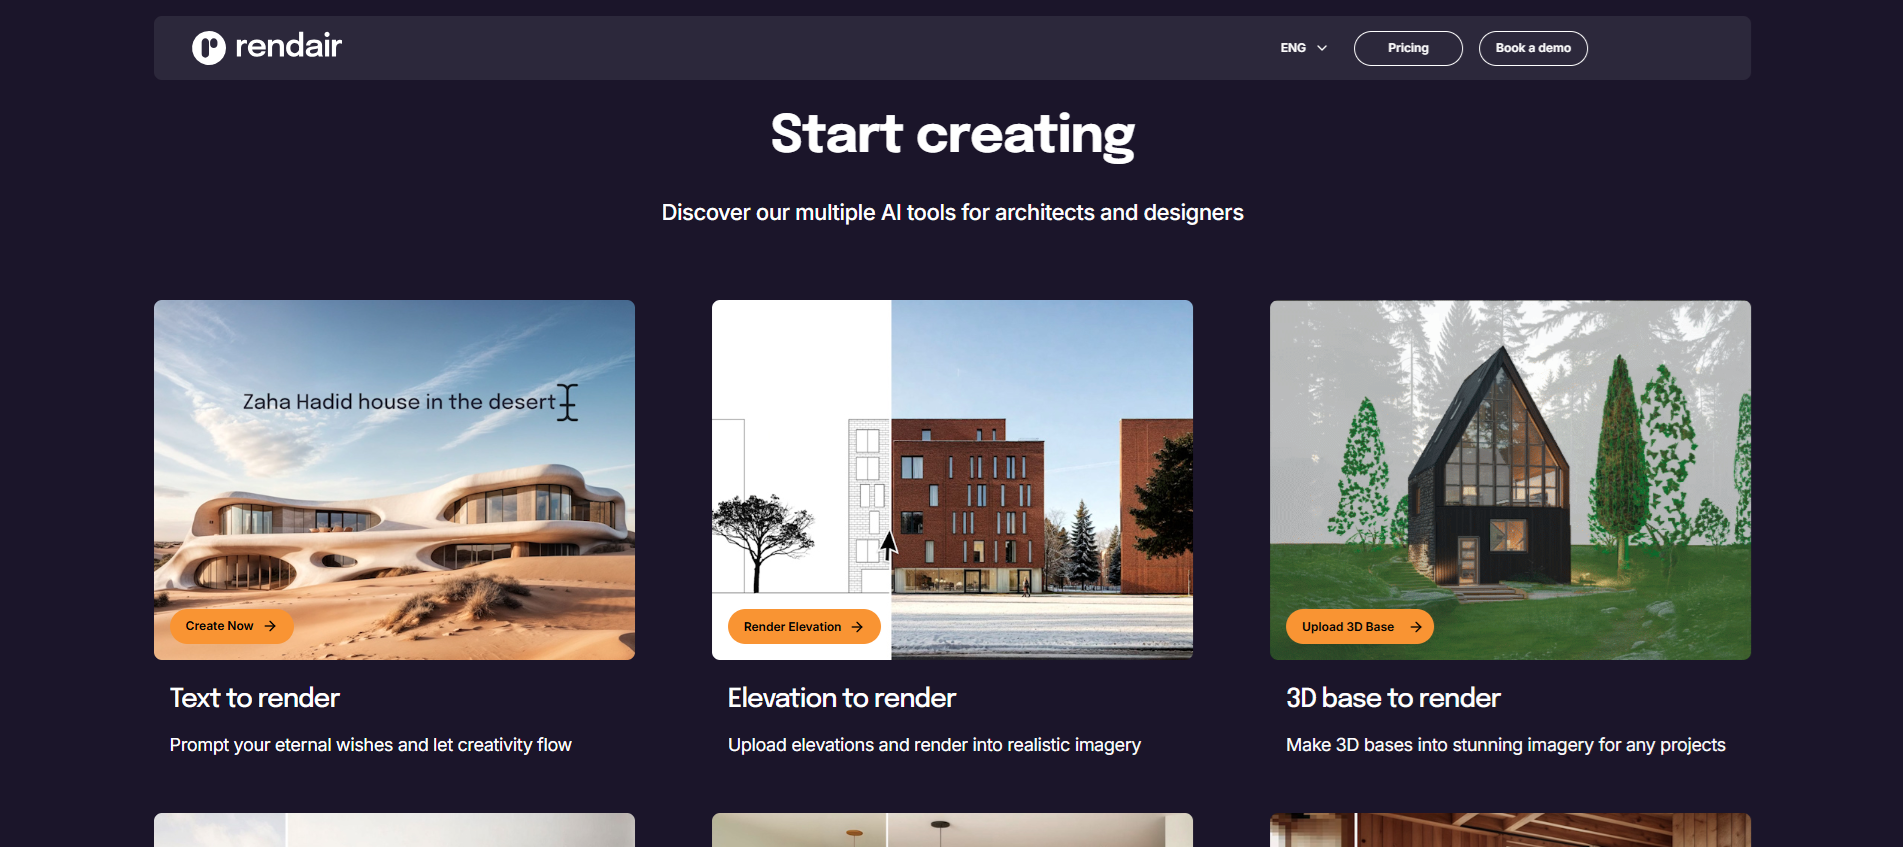Image resolution: width=1903 pixels, height=847 pixels.
Task: Open the Pricing page
Action: 1407,48
